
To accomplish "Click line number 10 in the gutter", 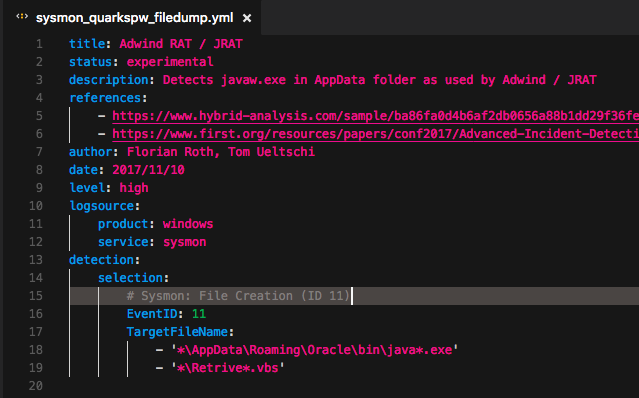I will 36,206.
